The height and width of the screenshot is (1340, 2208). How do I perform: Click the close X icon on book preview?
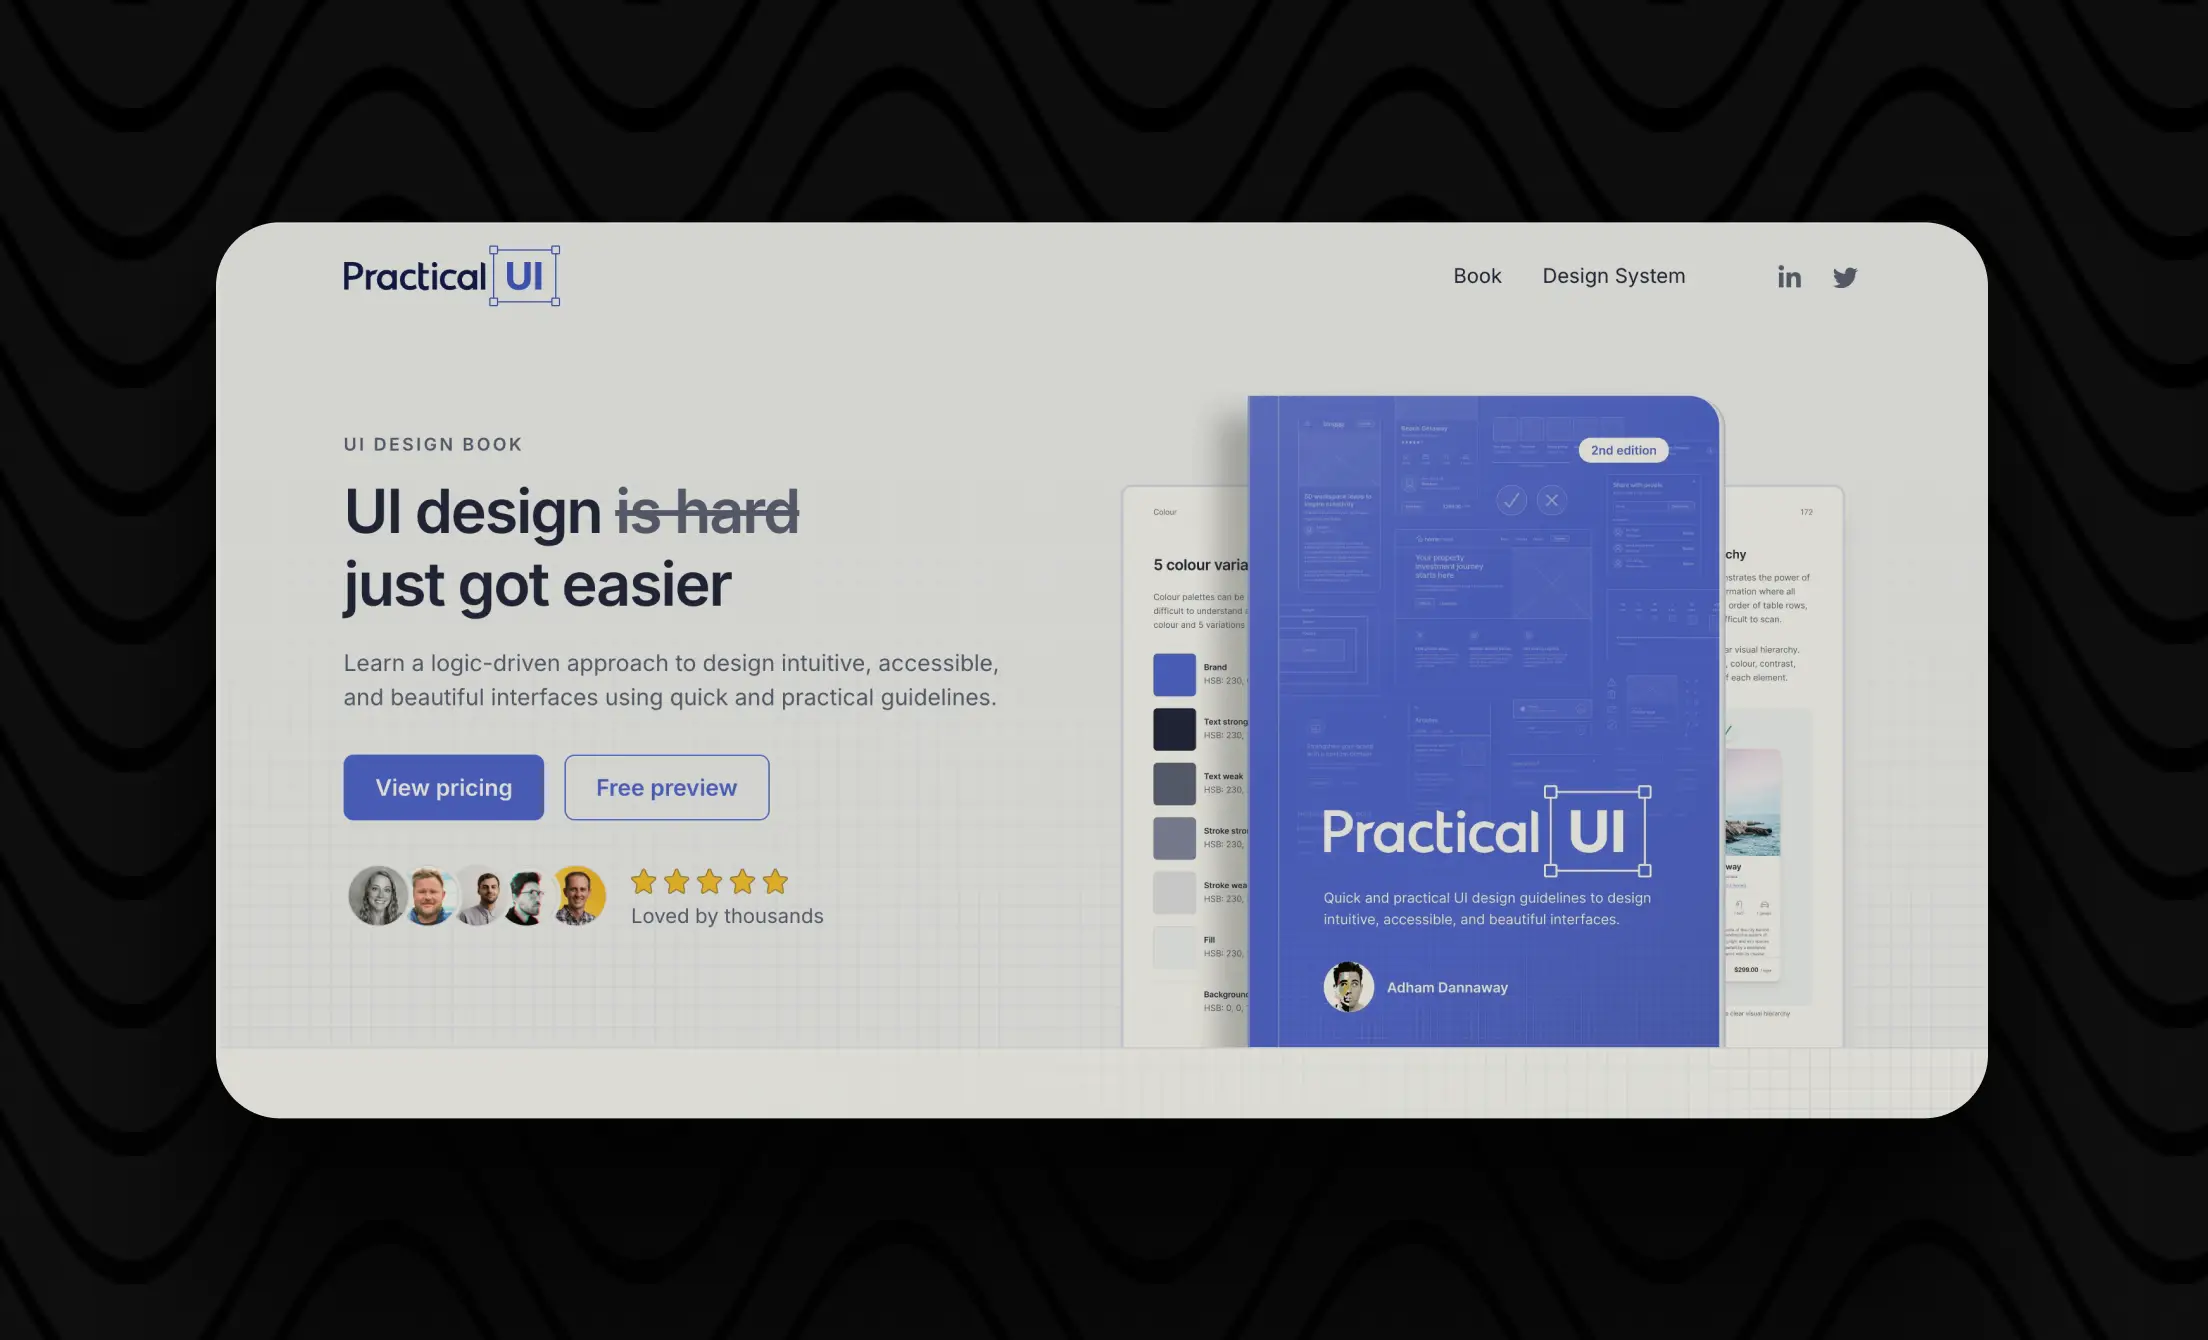pos(1552,500)
